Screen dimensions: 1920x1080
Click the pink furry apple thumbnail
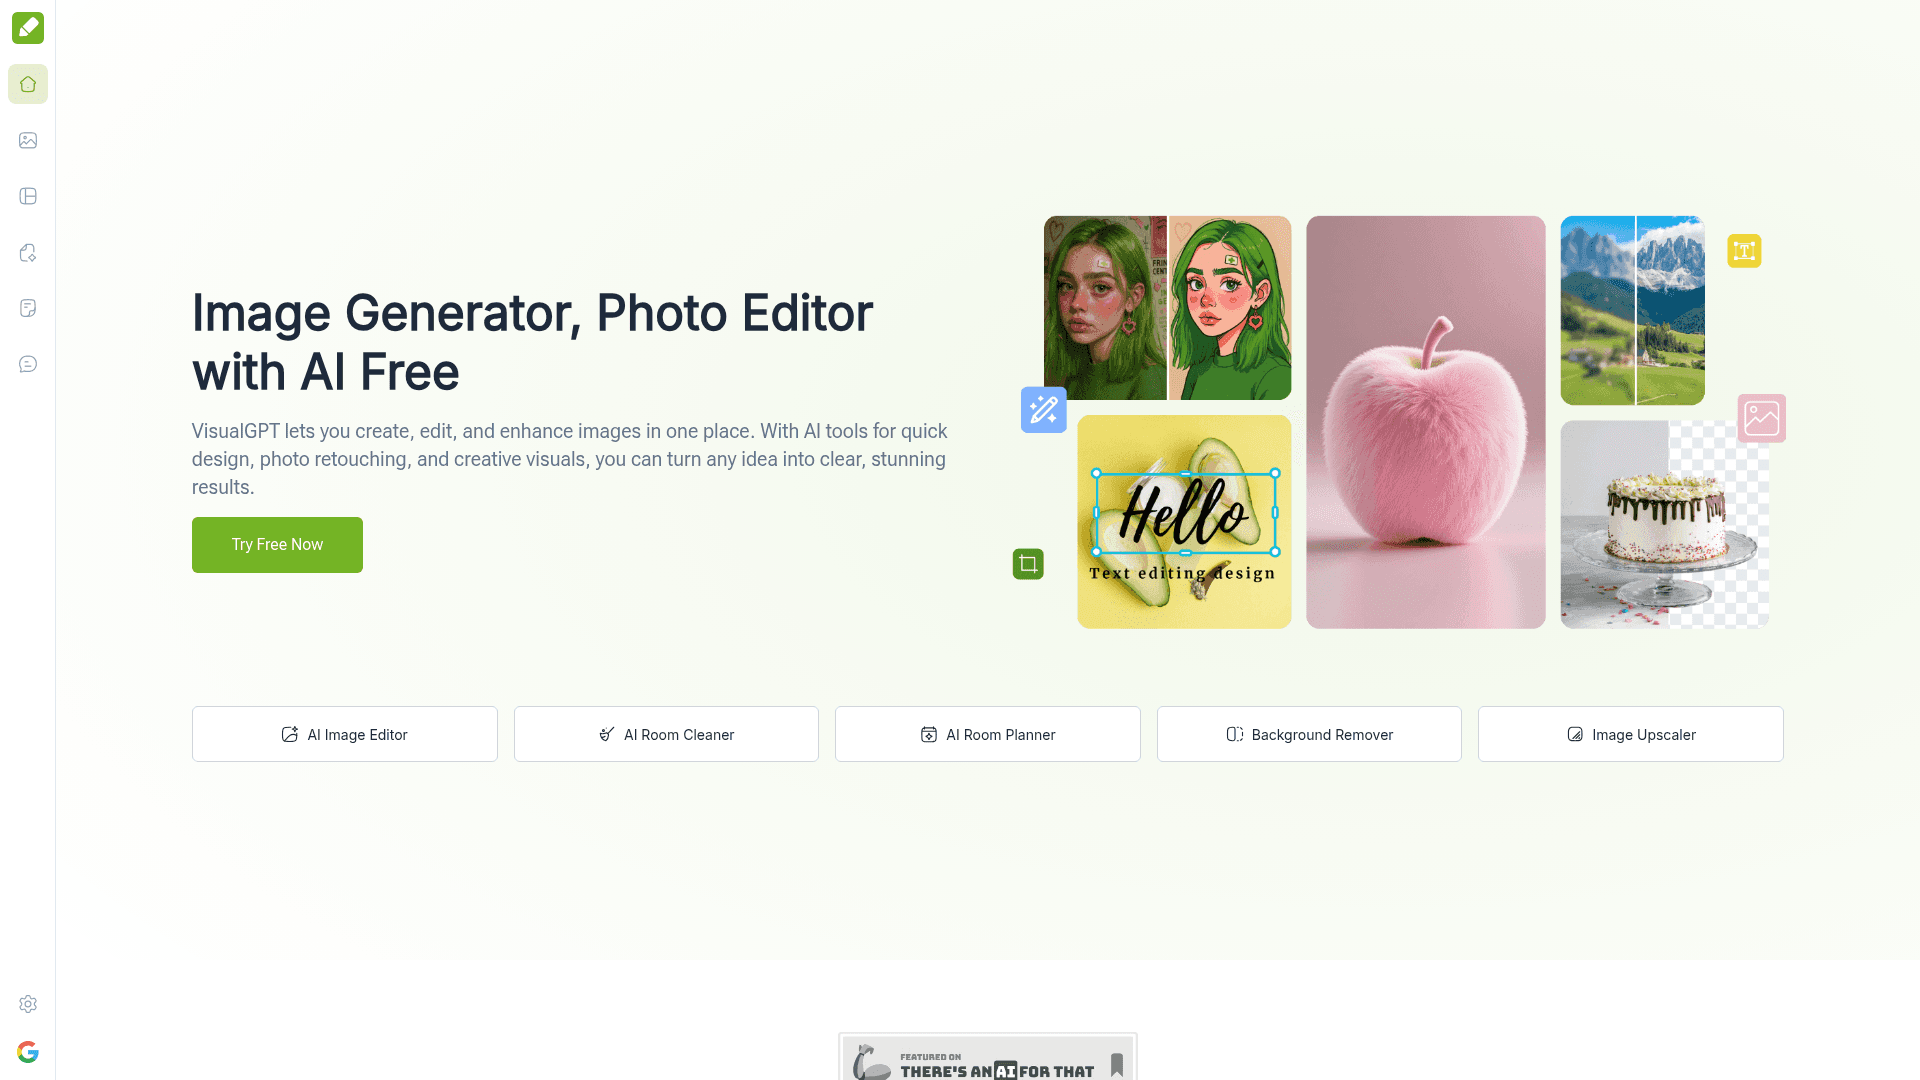tap(1425, 422)
